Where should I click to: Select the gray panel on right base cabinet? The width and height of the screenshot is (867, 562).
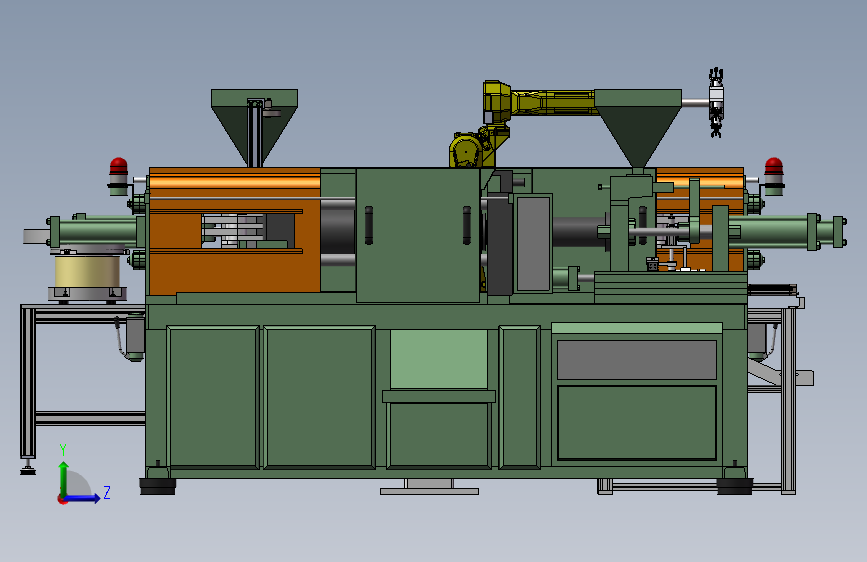point(636,360)
